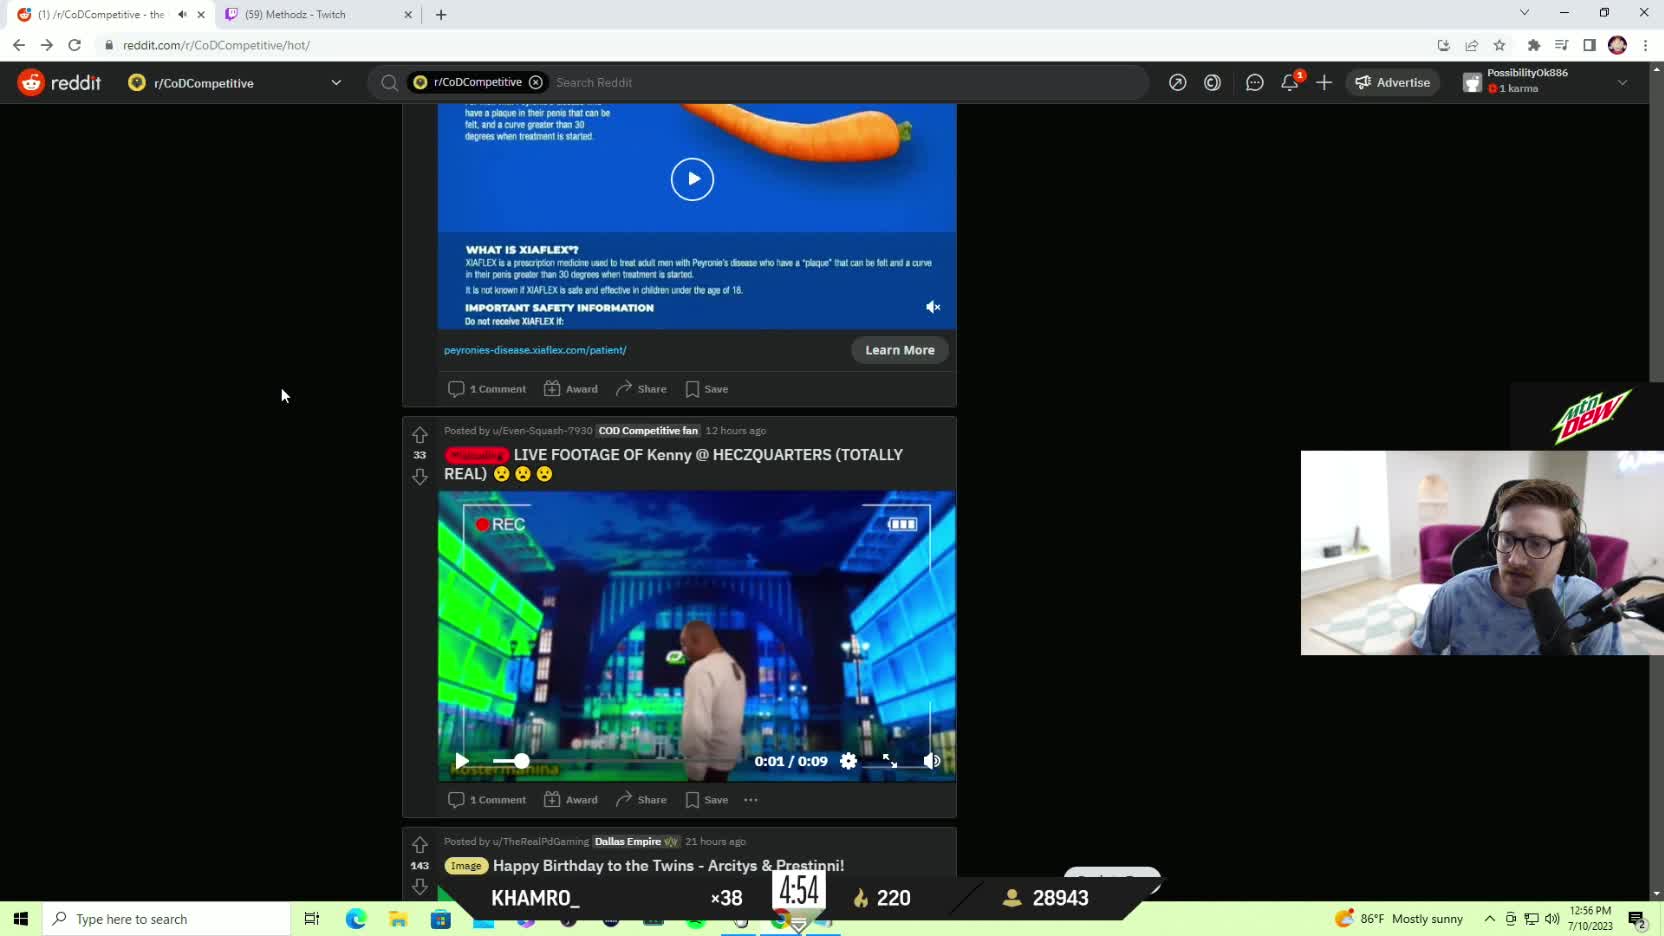Open the chat bubble icon
1664x936 pixels.
(x=1254, y=83)
